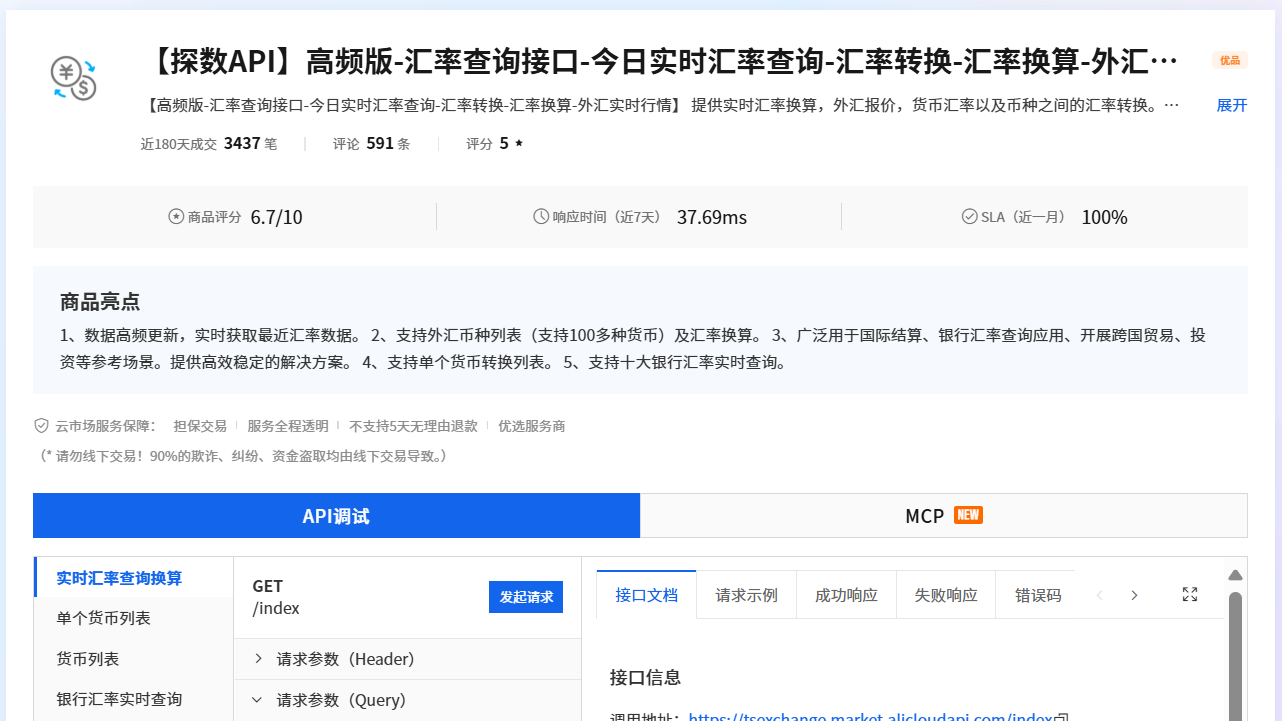Open the 错误码 tab in the docs panel
The width and height of the screenshot is (1282, 721).
coord(1037,594)
